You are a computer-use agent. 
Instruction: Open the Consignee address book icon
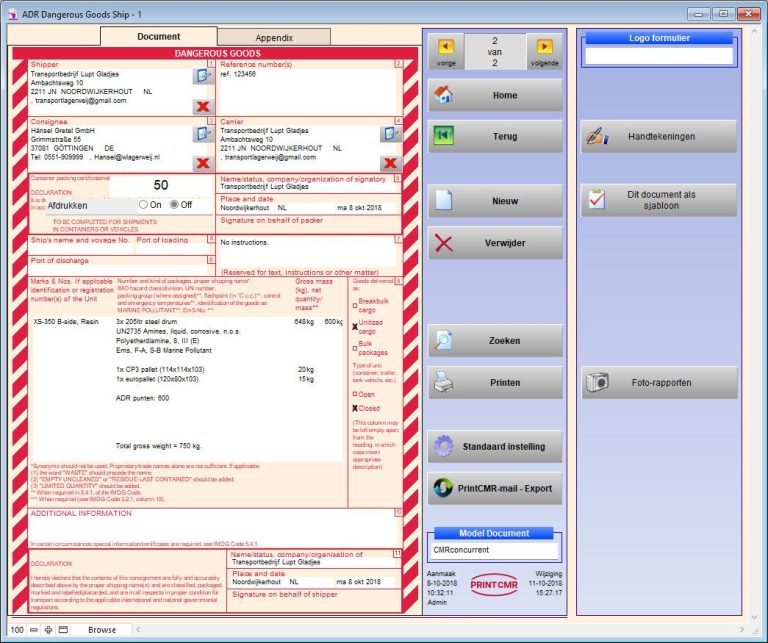[201, 133]
